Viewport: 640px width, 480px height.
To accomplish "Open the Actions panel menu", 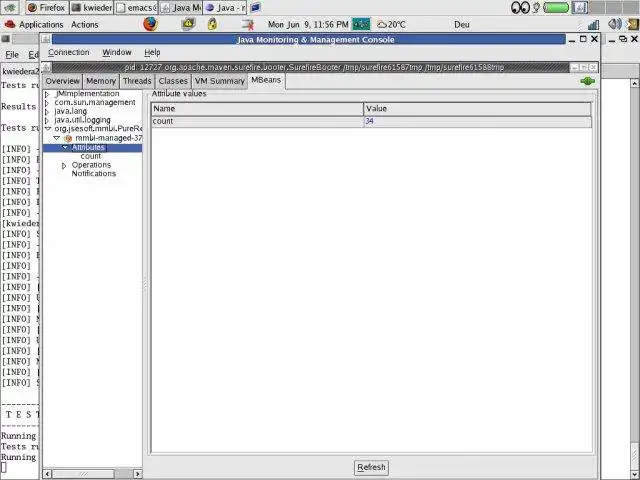I will click(84, 24).
